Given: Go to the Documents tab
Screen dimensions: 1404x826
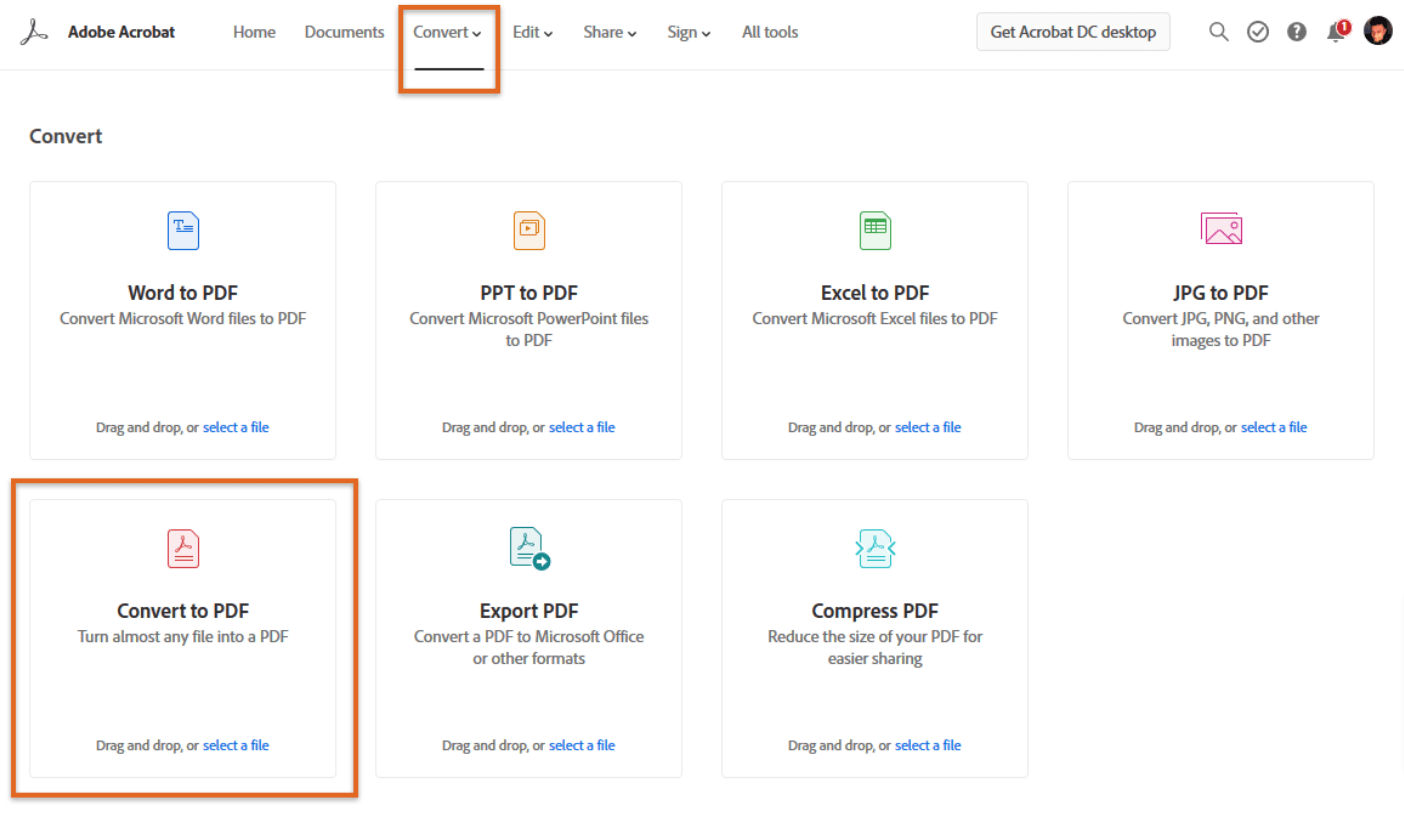Looking at the screenshot, I should coord(344,32).
